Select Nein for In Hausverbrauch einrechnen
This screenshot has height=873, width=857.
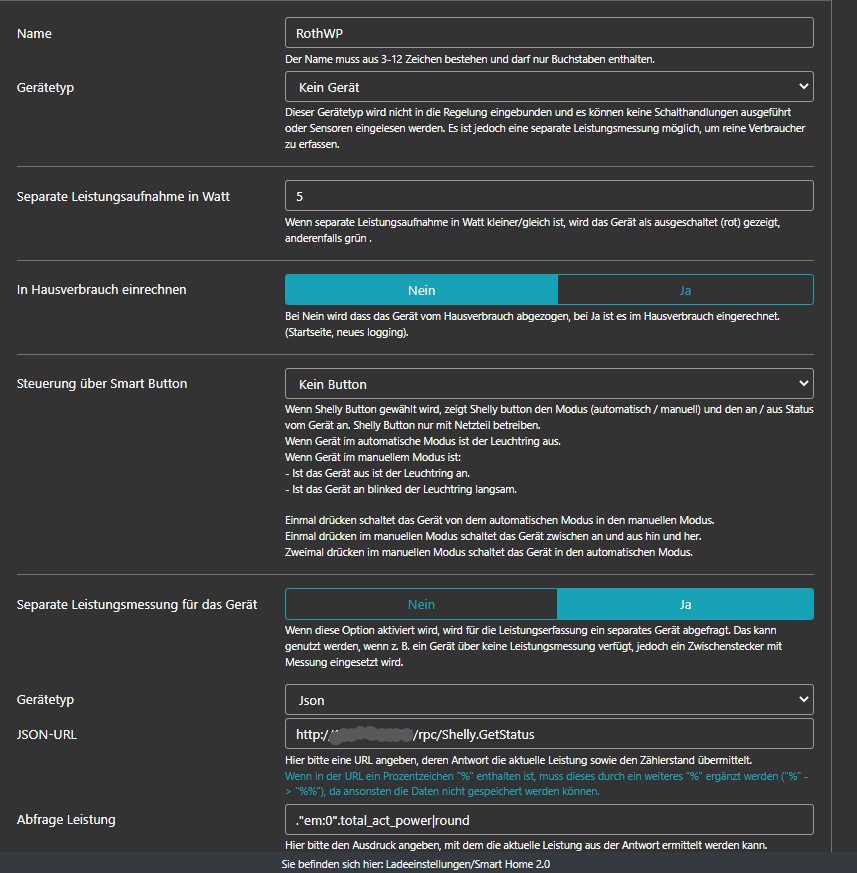point(421,290)
